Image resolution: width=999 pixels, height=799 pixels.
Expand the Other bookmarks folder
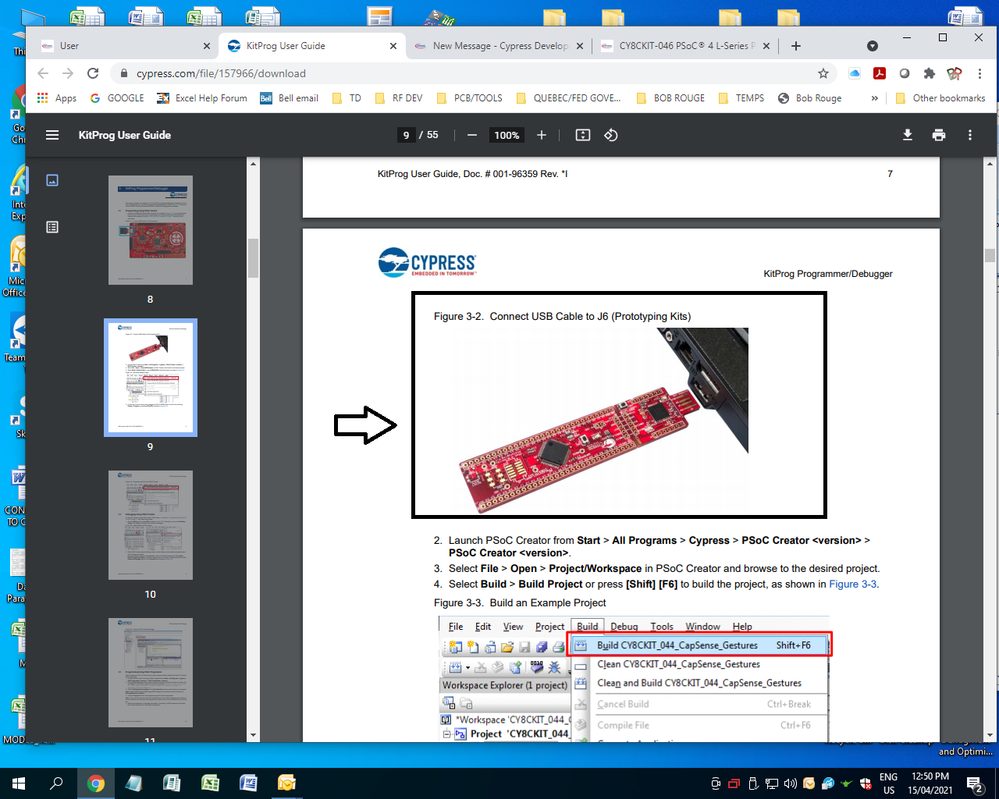click(x=940, y=98)
